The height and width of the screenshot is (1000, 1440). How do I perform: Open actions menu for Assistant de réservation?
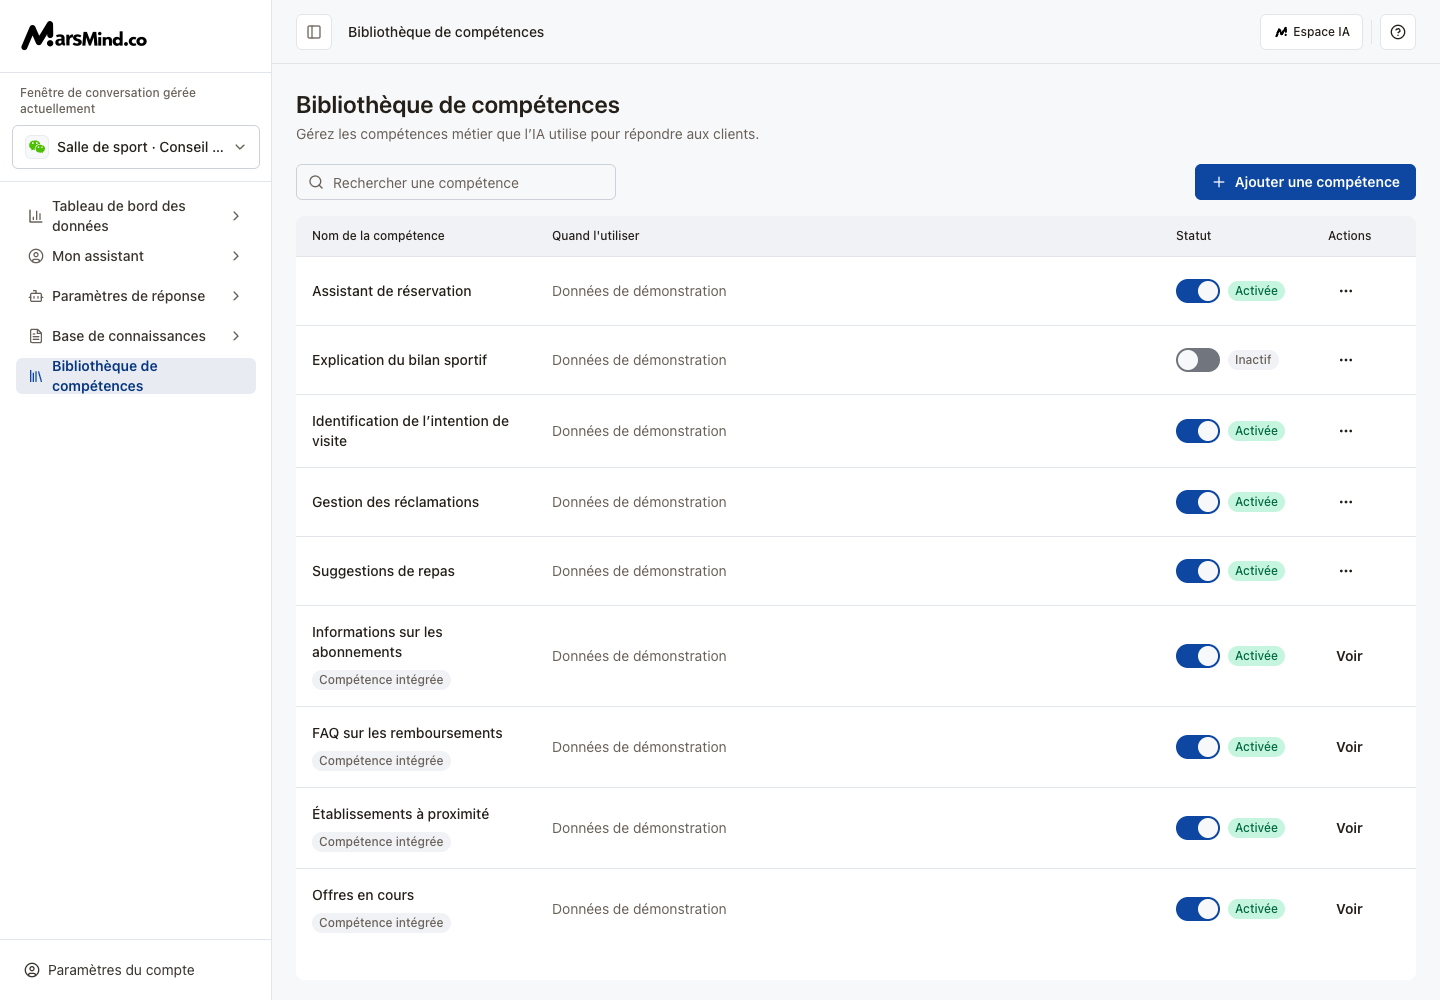1346,291
